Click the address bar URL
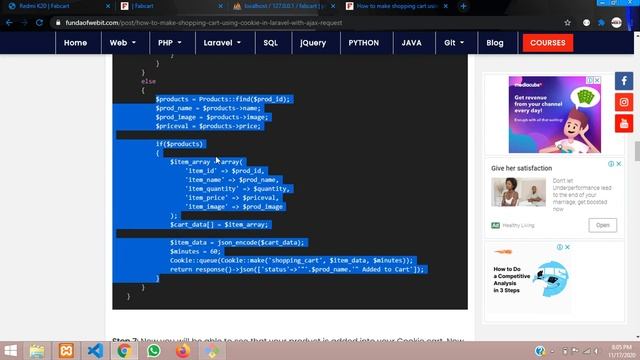The width and height of the screenshot is (640, 360). click(204, 23)
